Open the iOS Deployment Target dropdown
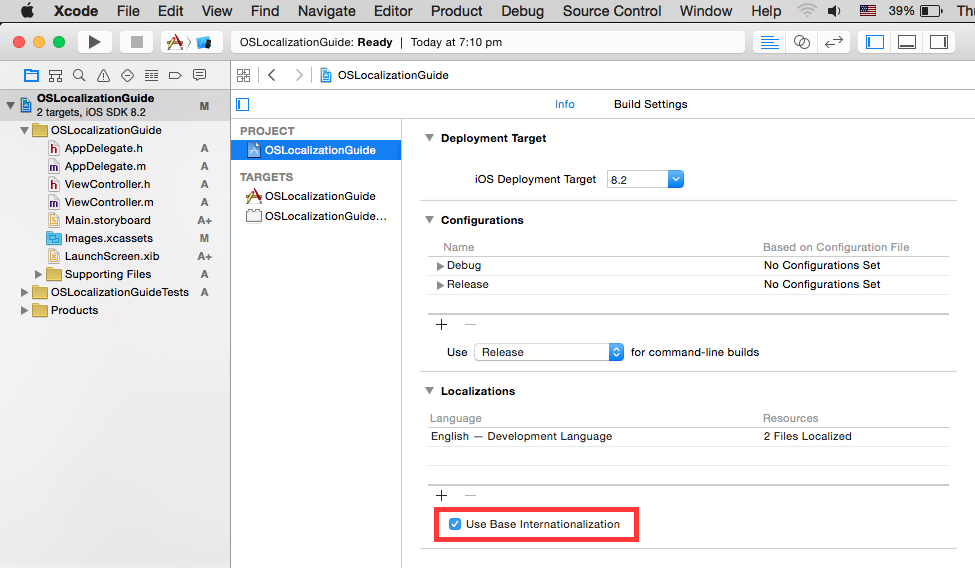 675,179
